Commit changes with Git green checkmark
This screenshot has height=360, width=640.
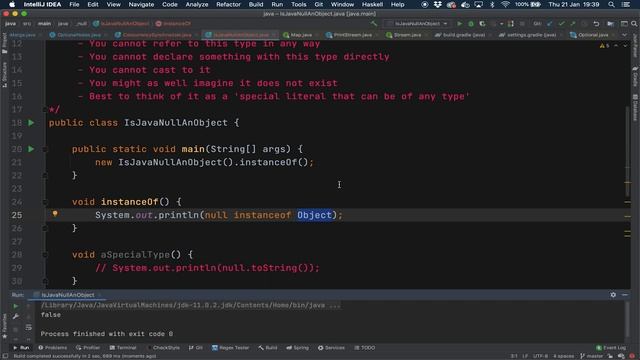pos(561,24)
